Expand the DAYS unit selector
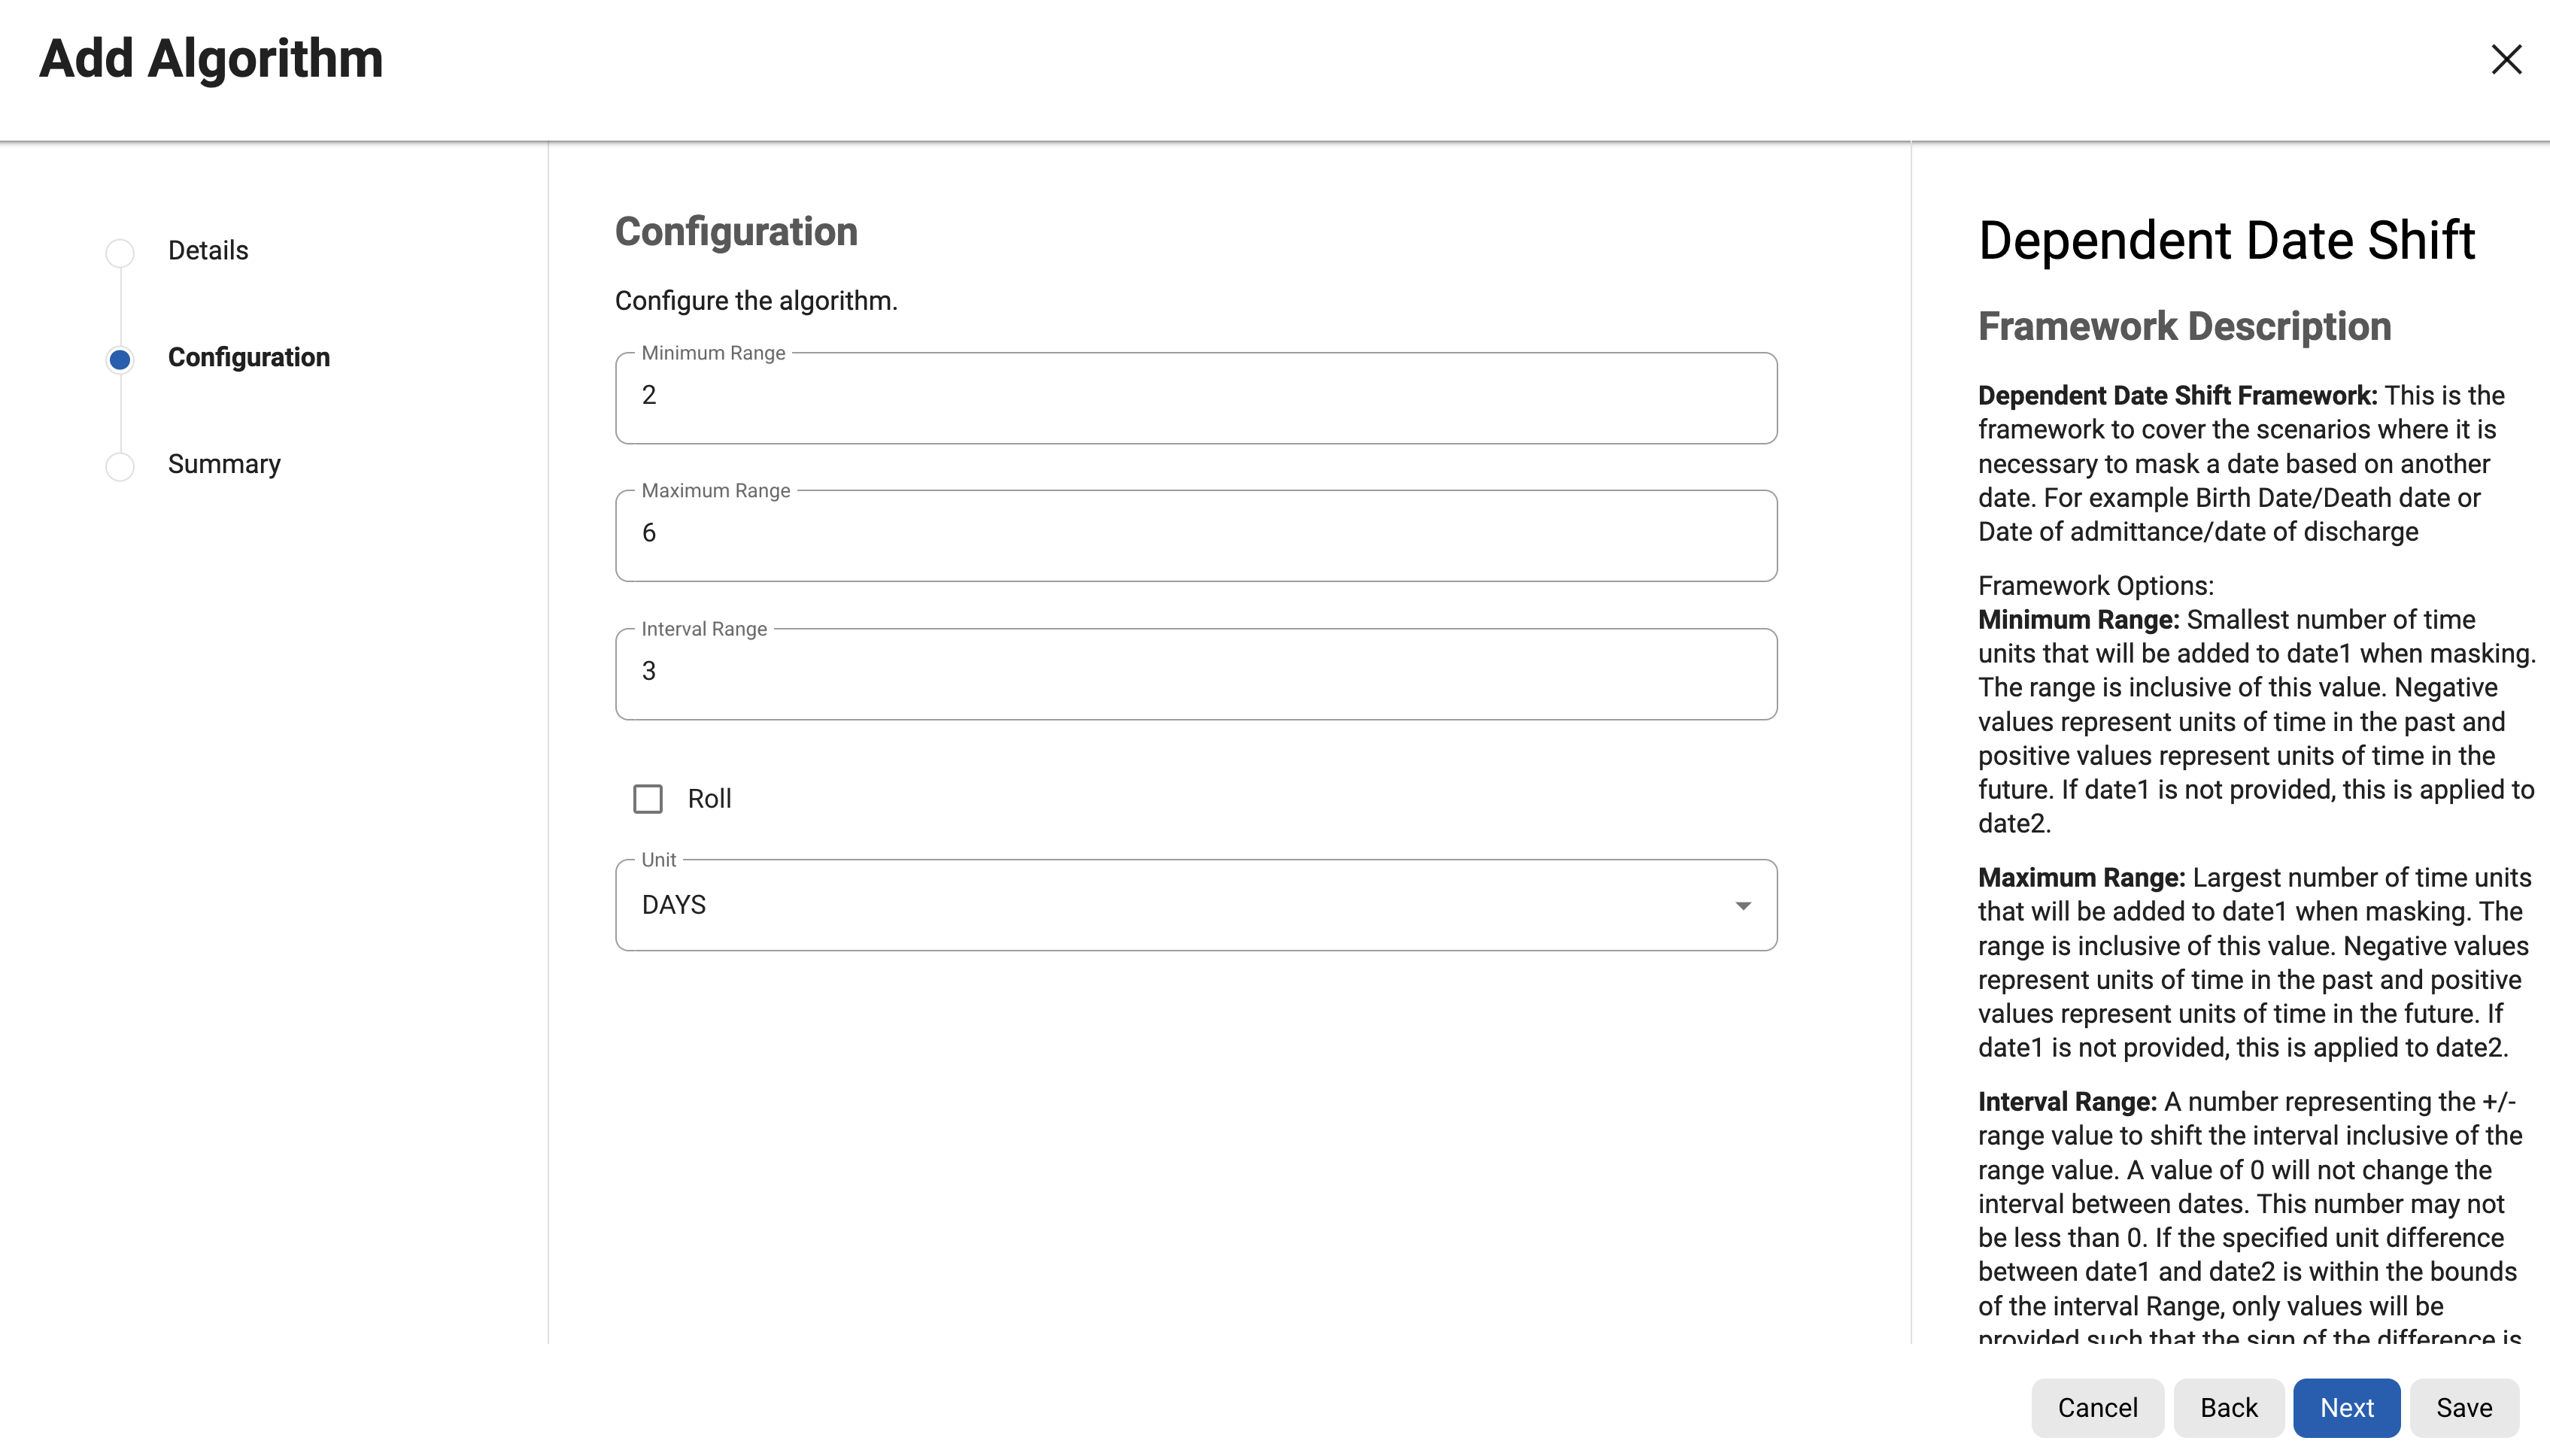Viewport: 2550px width, 1456px height. [1195, 905]
